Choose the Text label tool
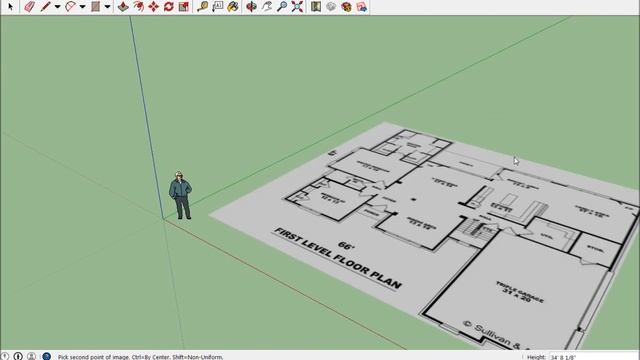The image size is (640, 360). coord(218,7)
